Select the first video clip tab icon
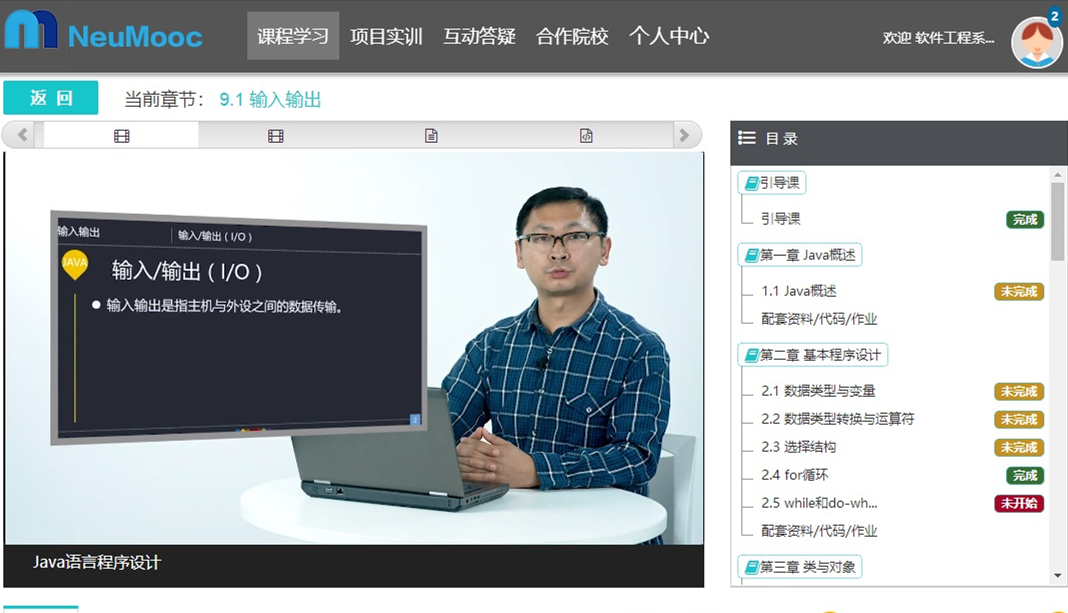 pyautogui.click(x=120, y=134)
